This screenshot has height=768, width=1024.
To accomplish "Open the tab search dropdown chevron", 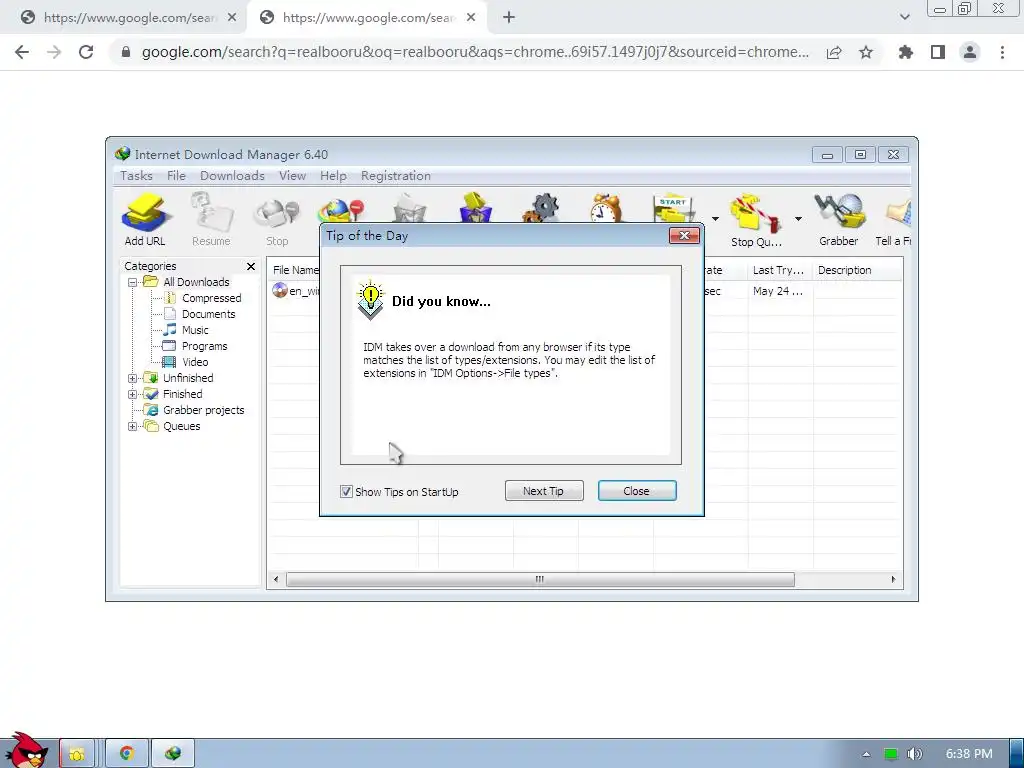I will point(904,18).
